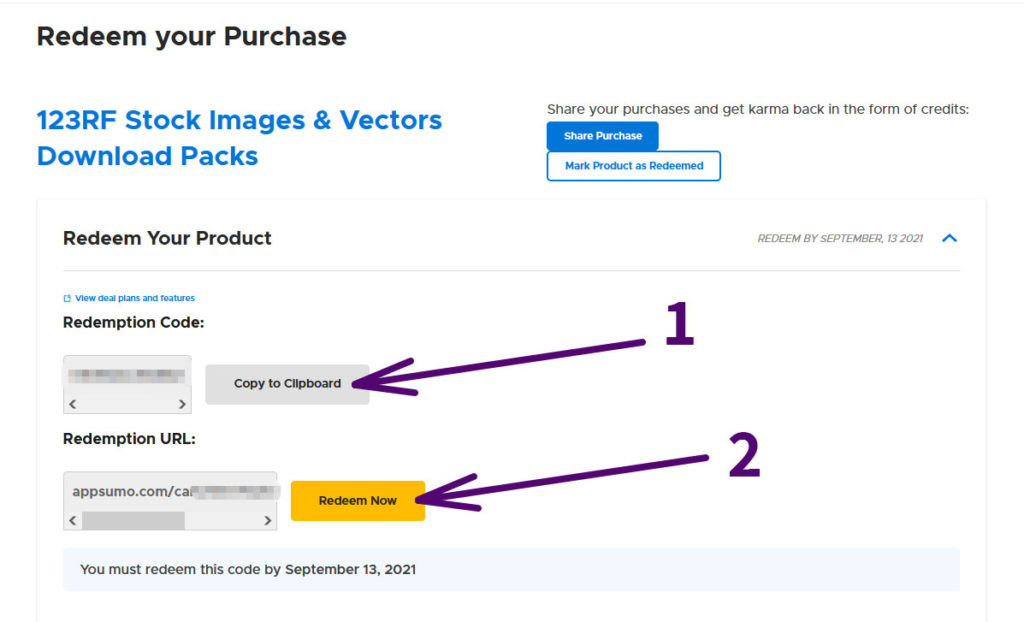
Task: Click the Share Purchase button
Action: pos(602,136)
